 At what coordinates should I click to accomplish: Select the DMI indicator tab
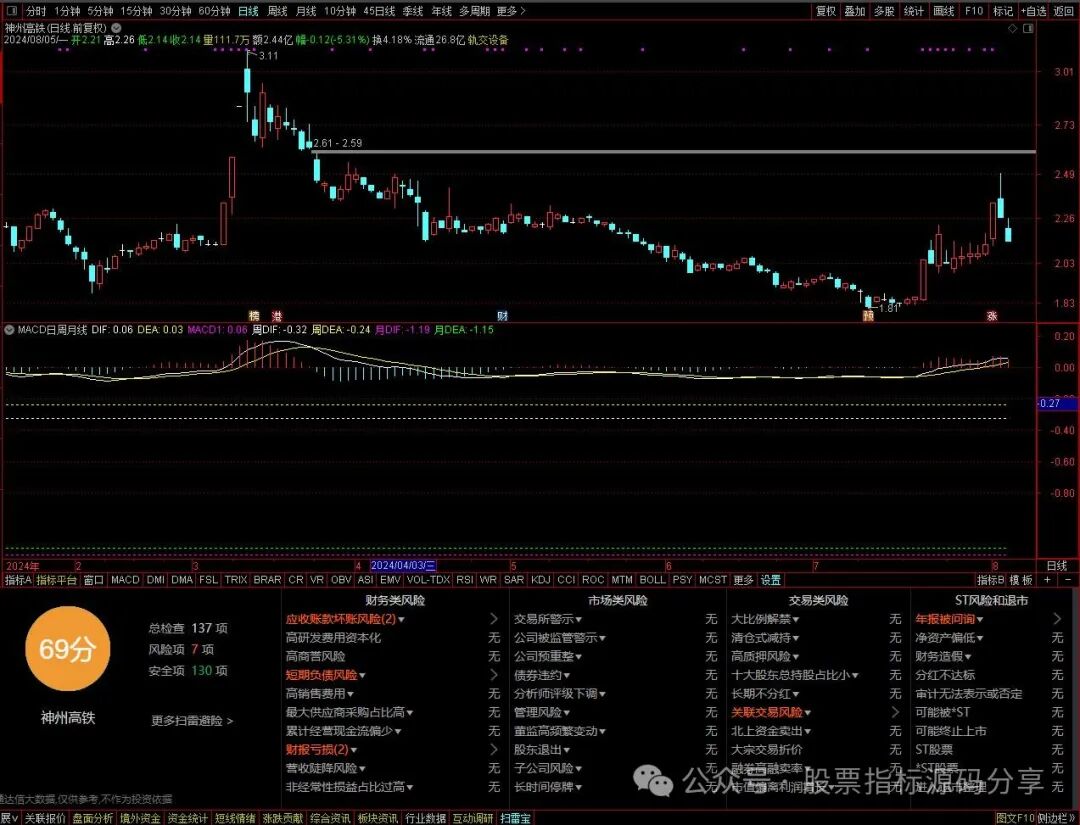point(156,581)
